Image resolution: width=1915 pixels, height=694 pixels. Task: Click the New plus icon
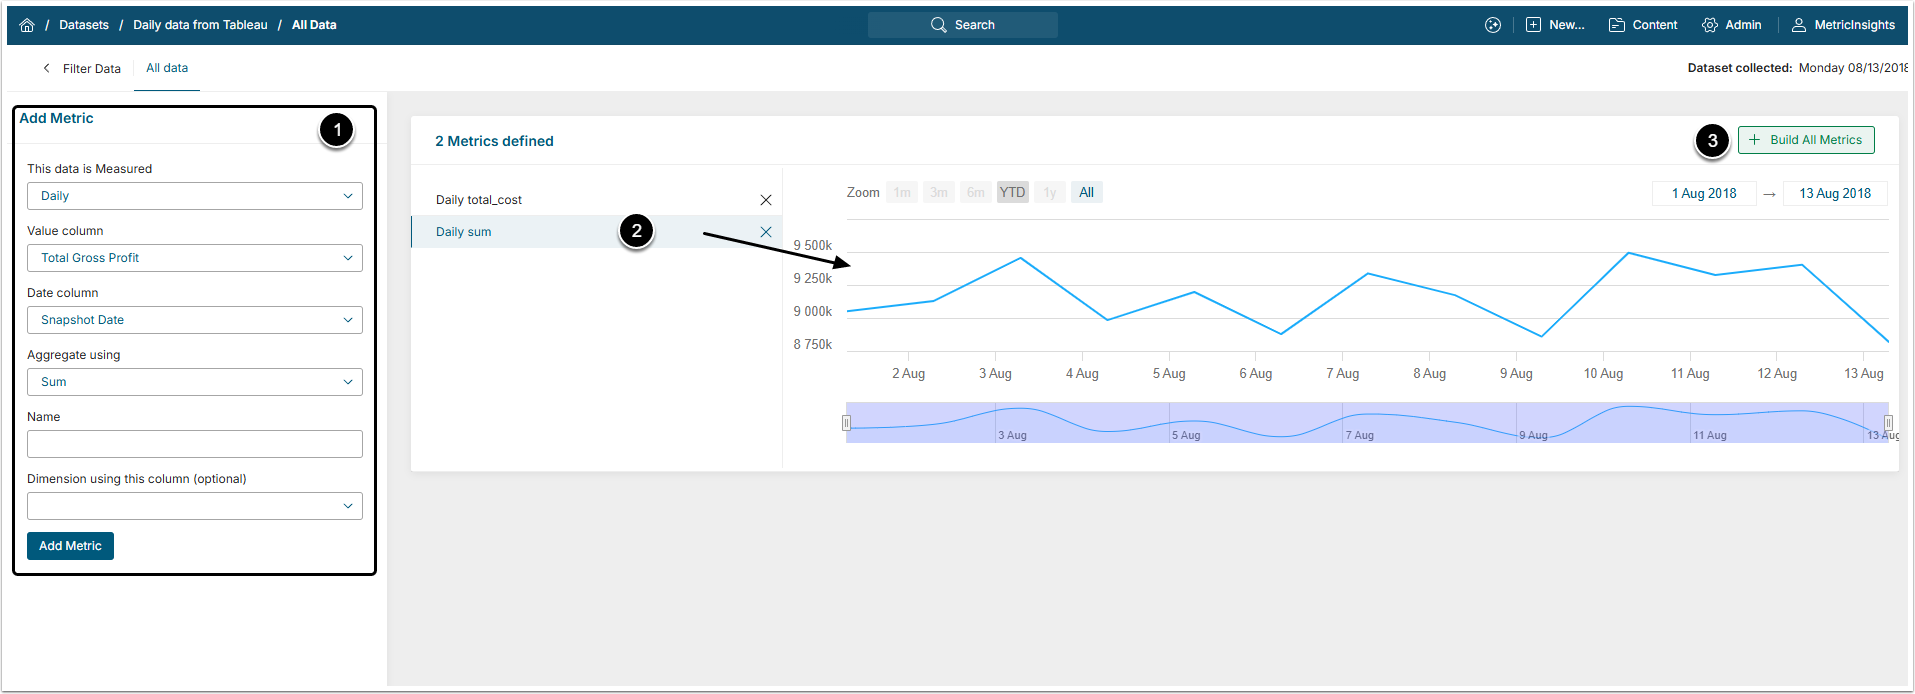[1533, 25]
